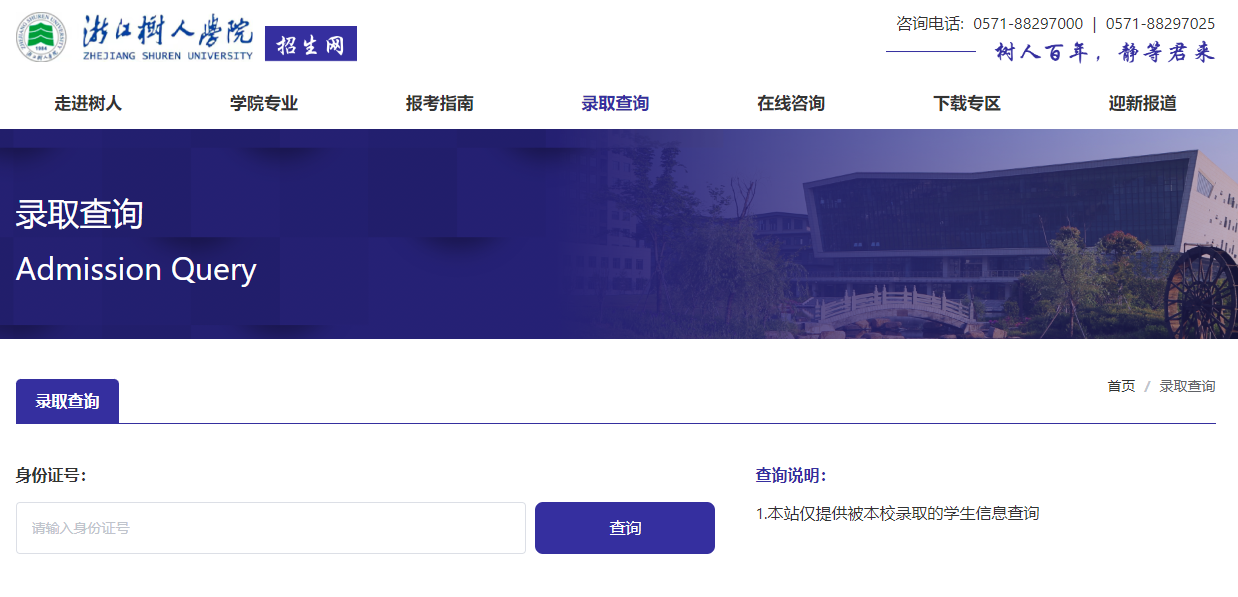Click the 0571-88297025 phone number
Image resolution: width=1238 pixels, height=597 pixels.
[1161, 23]
